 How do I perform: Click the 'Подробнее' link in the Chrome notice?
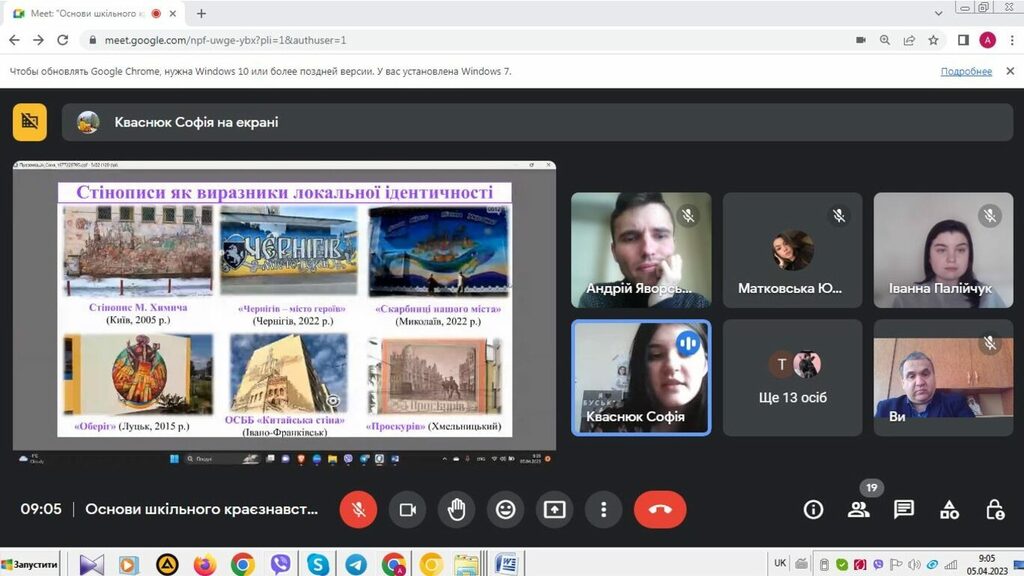tap(966, 72)
